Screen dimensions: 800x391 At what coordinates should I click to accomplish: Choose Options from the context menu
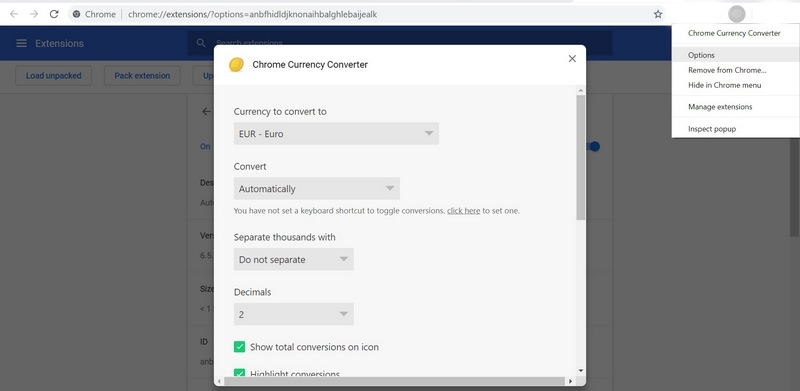(735, 55)
